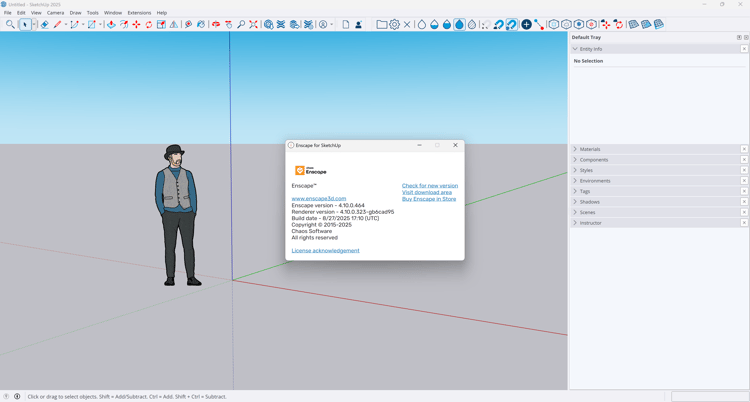Pick the Paint Bucket tool
Screen dimensions: 750x402
(201, 24)
